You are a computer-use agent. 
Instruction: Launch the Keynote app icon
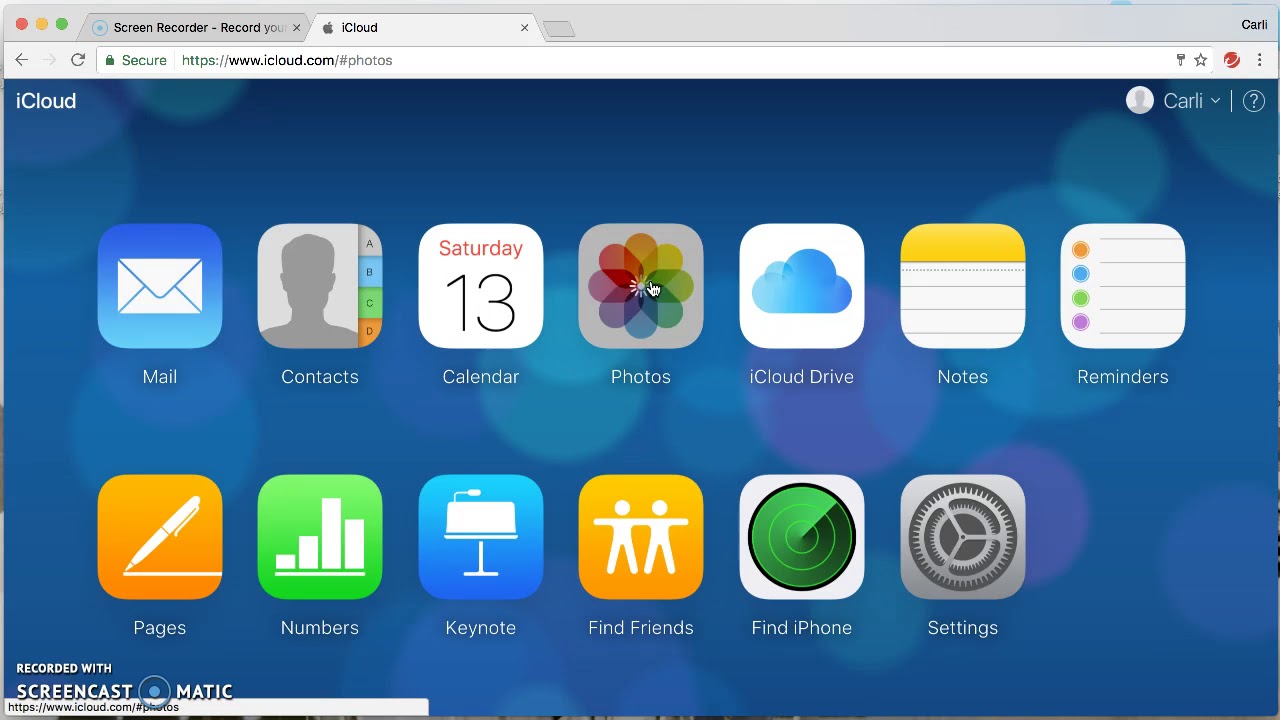click(481, 537)
